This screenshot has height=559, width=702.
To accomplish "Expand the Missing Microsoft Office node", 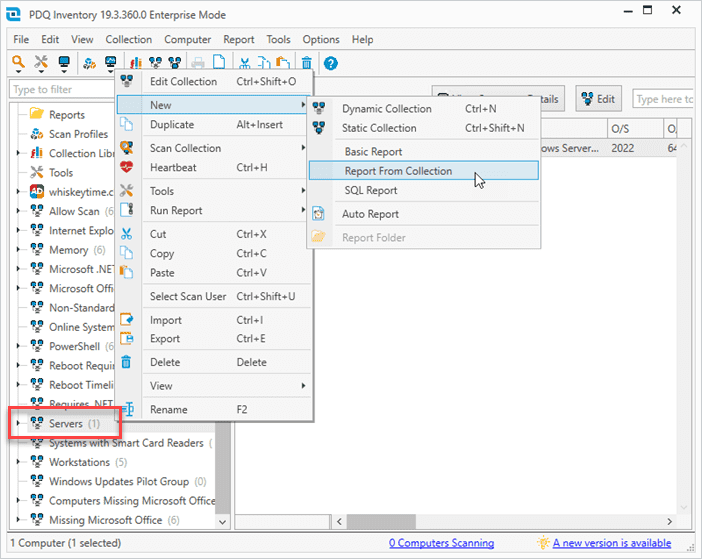I will [18, 520].
